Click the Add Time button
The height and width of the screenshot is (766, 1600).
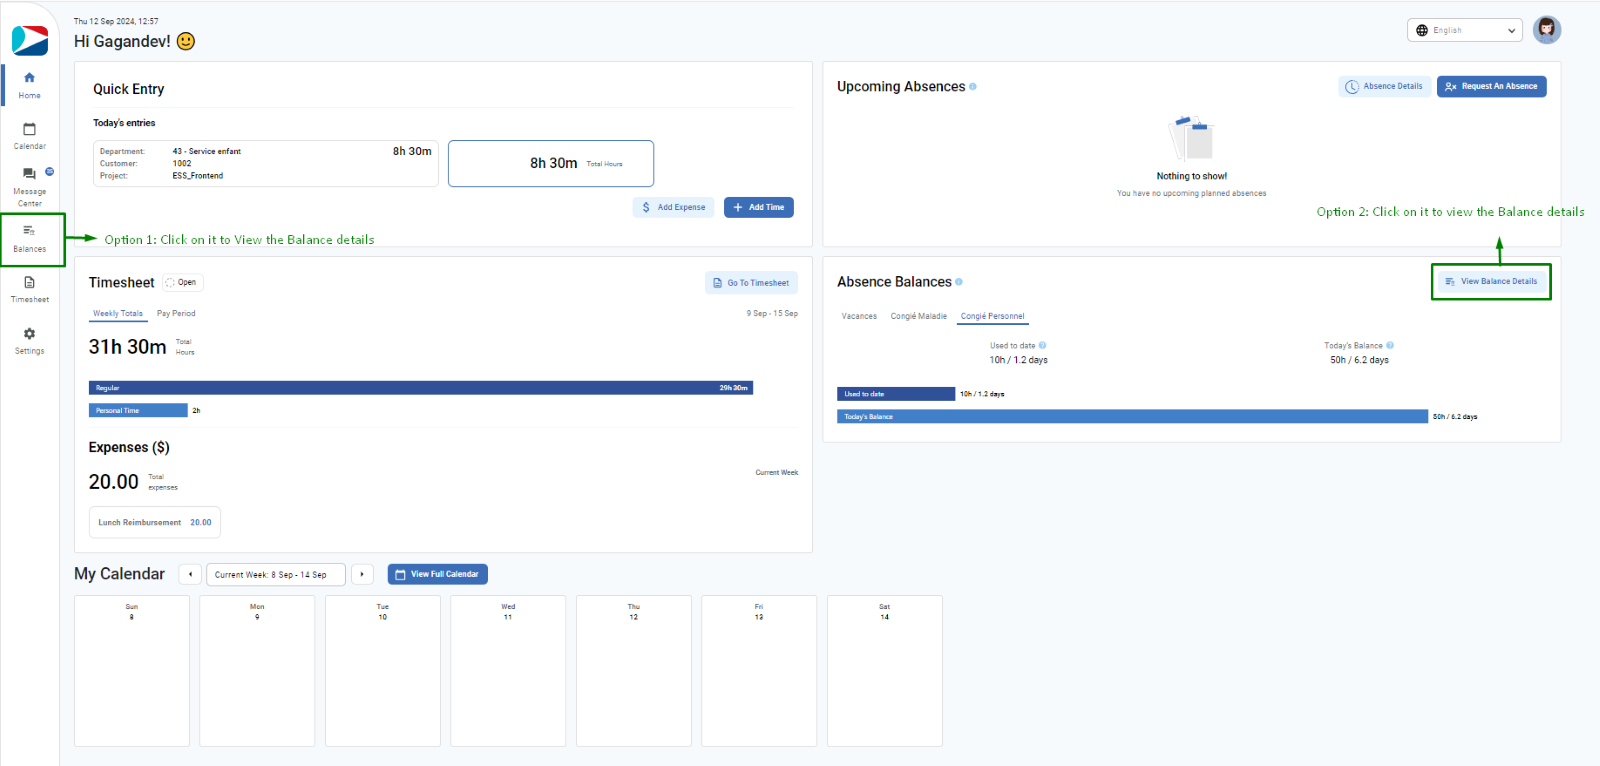point(759,207)
